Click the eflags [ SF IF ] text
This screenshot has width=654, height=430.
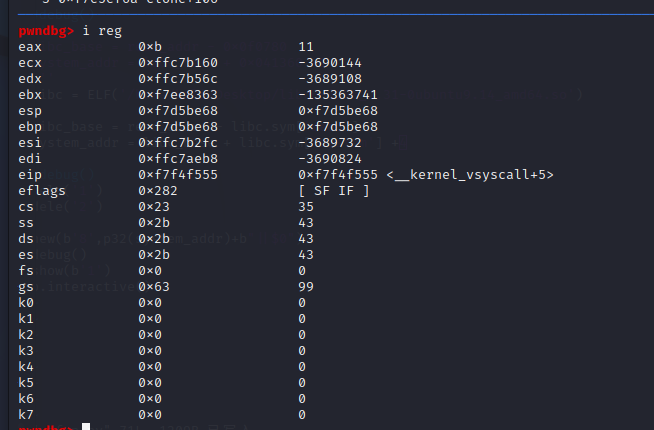pos(334,191)
